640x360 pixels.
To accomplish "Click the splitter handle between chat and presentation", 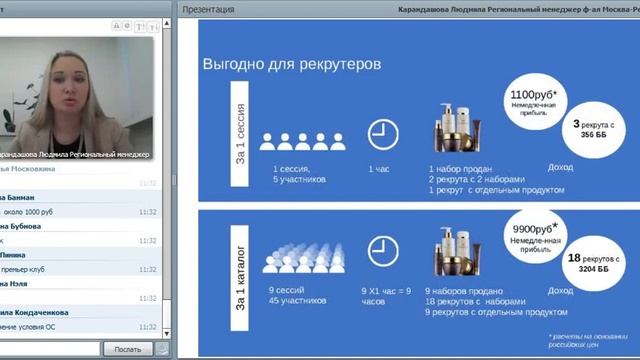I will click(x=174, y=180).
